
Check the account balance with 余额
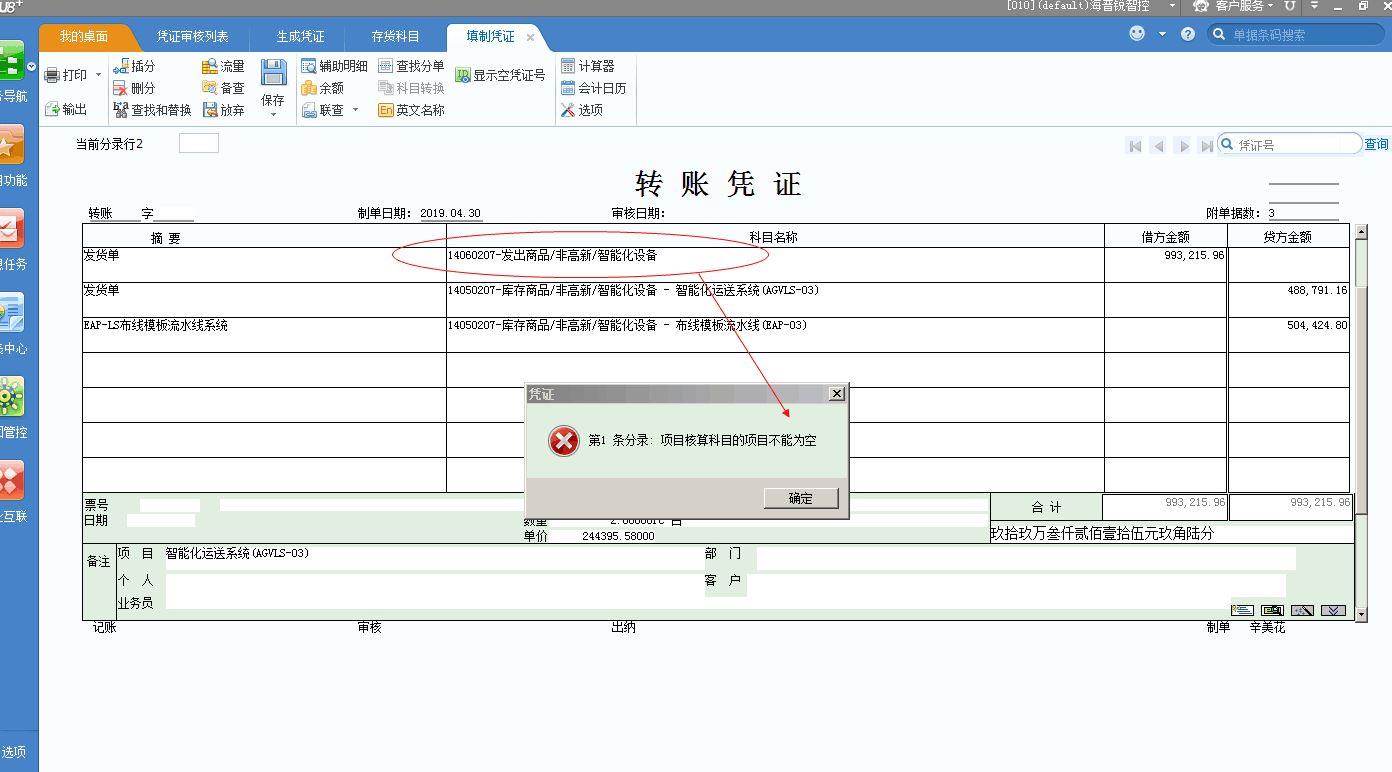(x=323, y=88)
